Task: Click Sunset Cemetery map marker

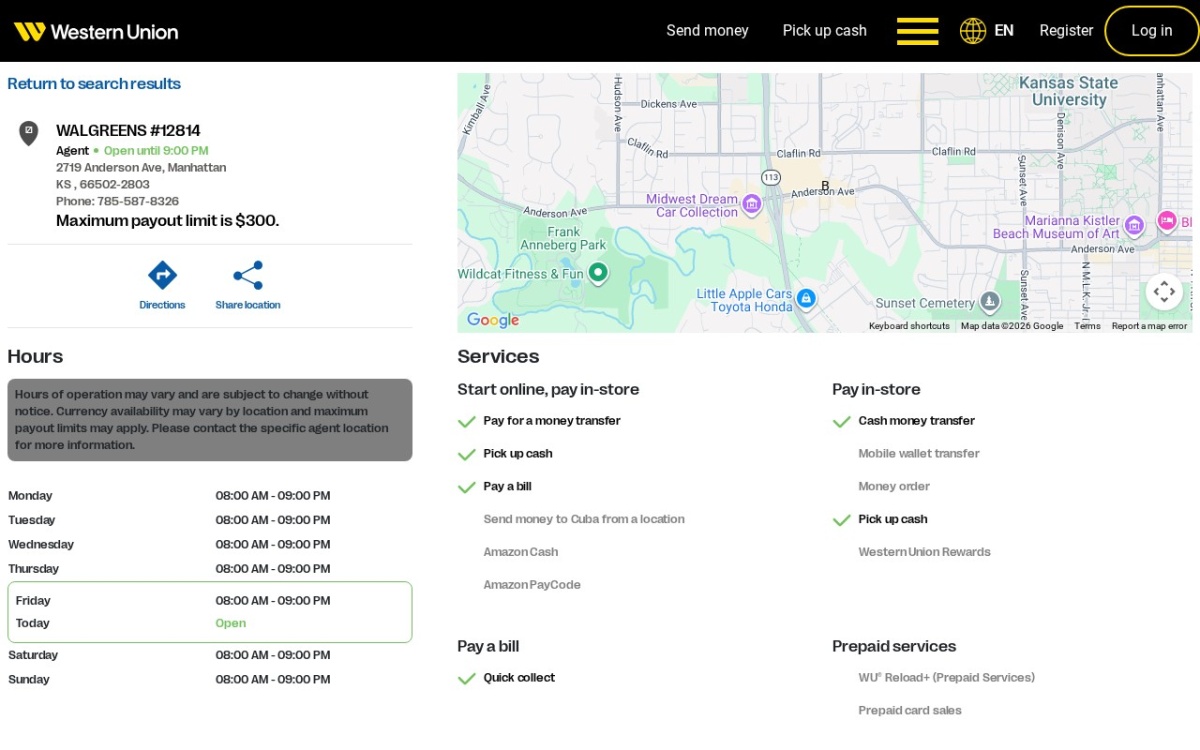Action: click(989, 300)
